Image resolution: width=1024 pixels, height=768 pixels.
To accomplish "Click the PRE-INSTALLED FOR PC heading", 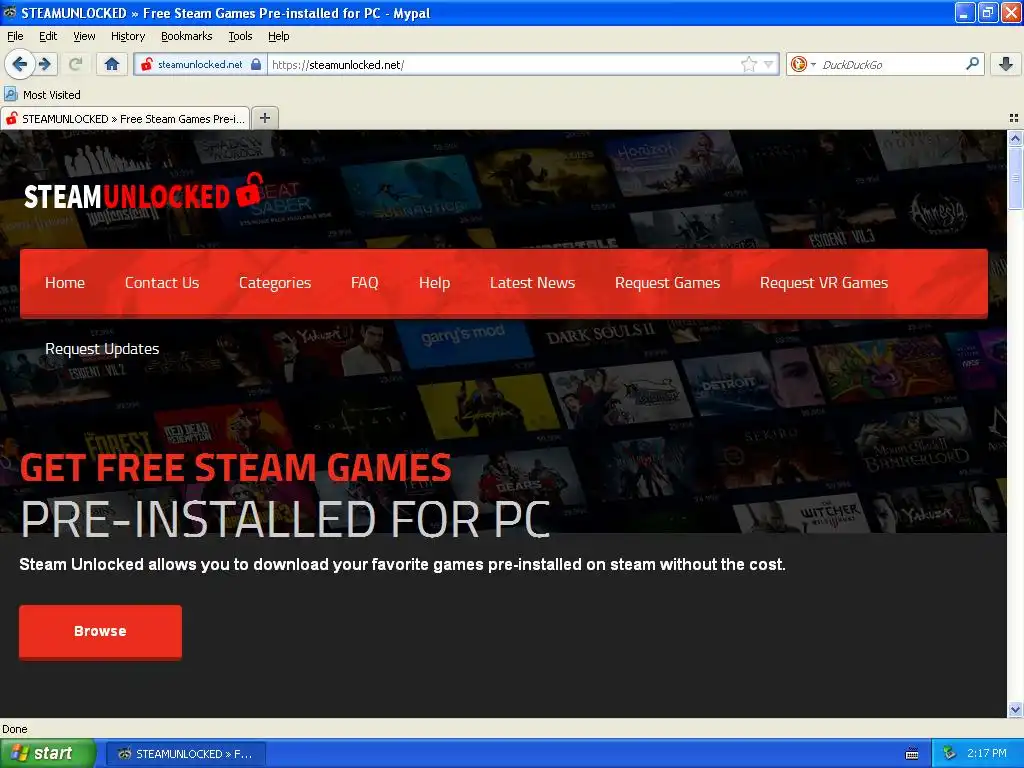I will [x=285, y=520].
